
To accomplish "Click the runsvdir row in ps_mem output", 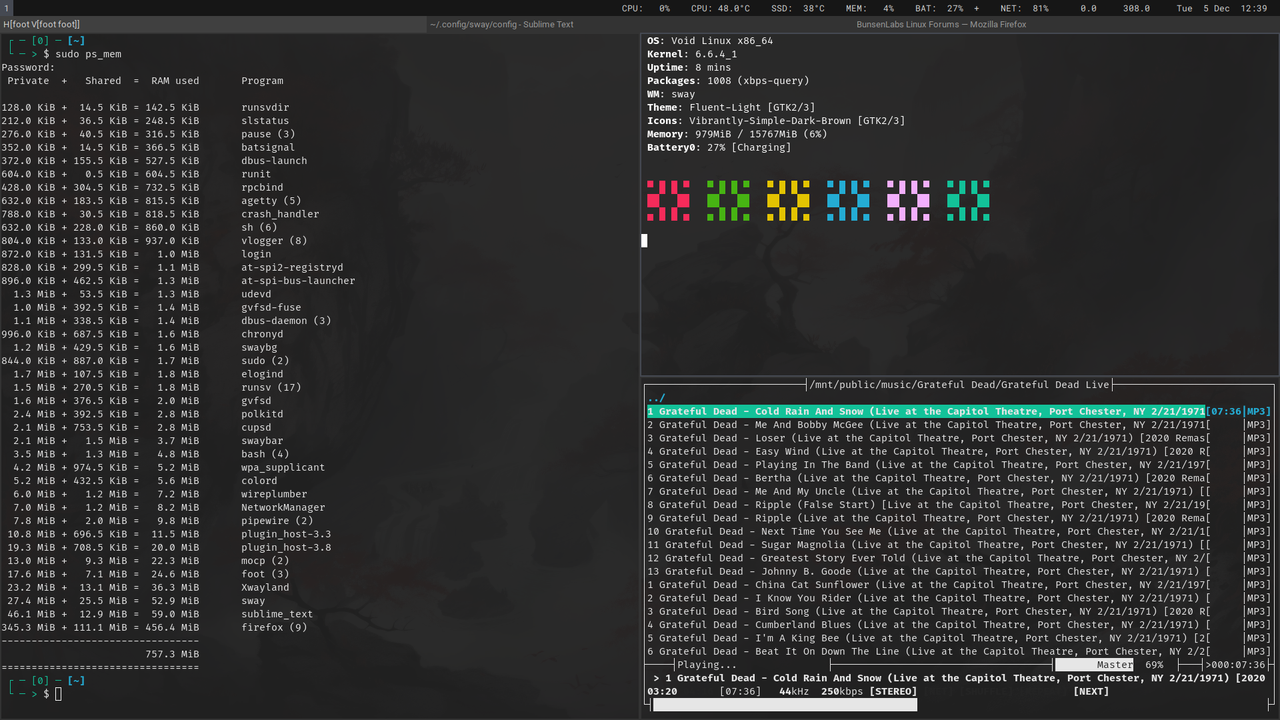I will pyautogui.click(x=145, y=107).
